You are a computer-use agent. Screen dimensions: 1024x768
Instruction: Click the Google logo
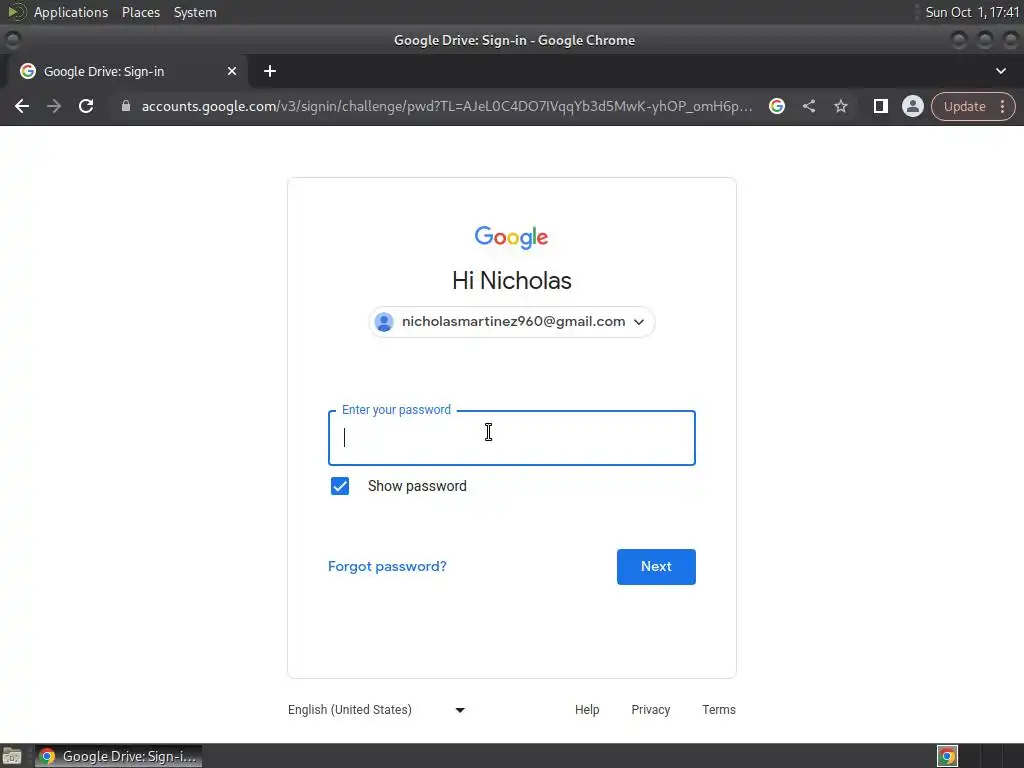click(x=511, y=238)
